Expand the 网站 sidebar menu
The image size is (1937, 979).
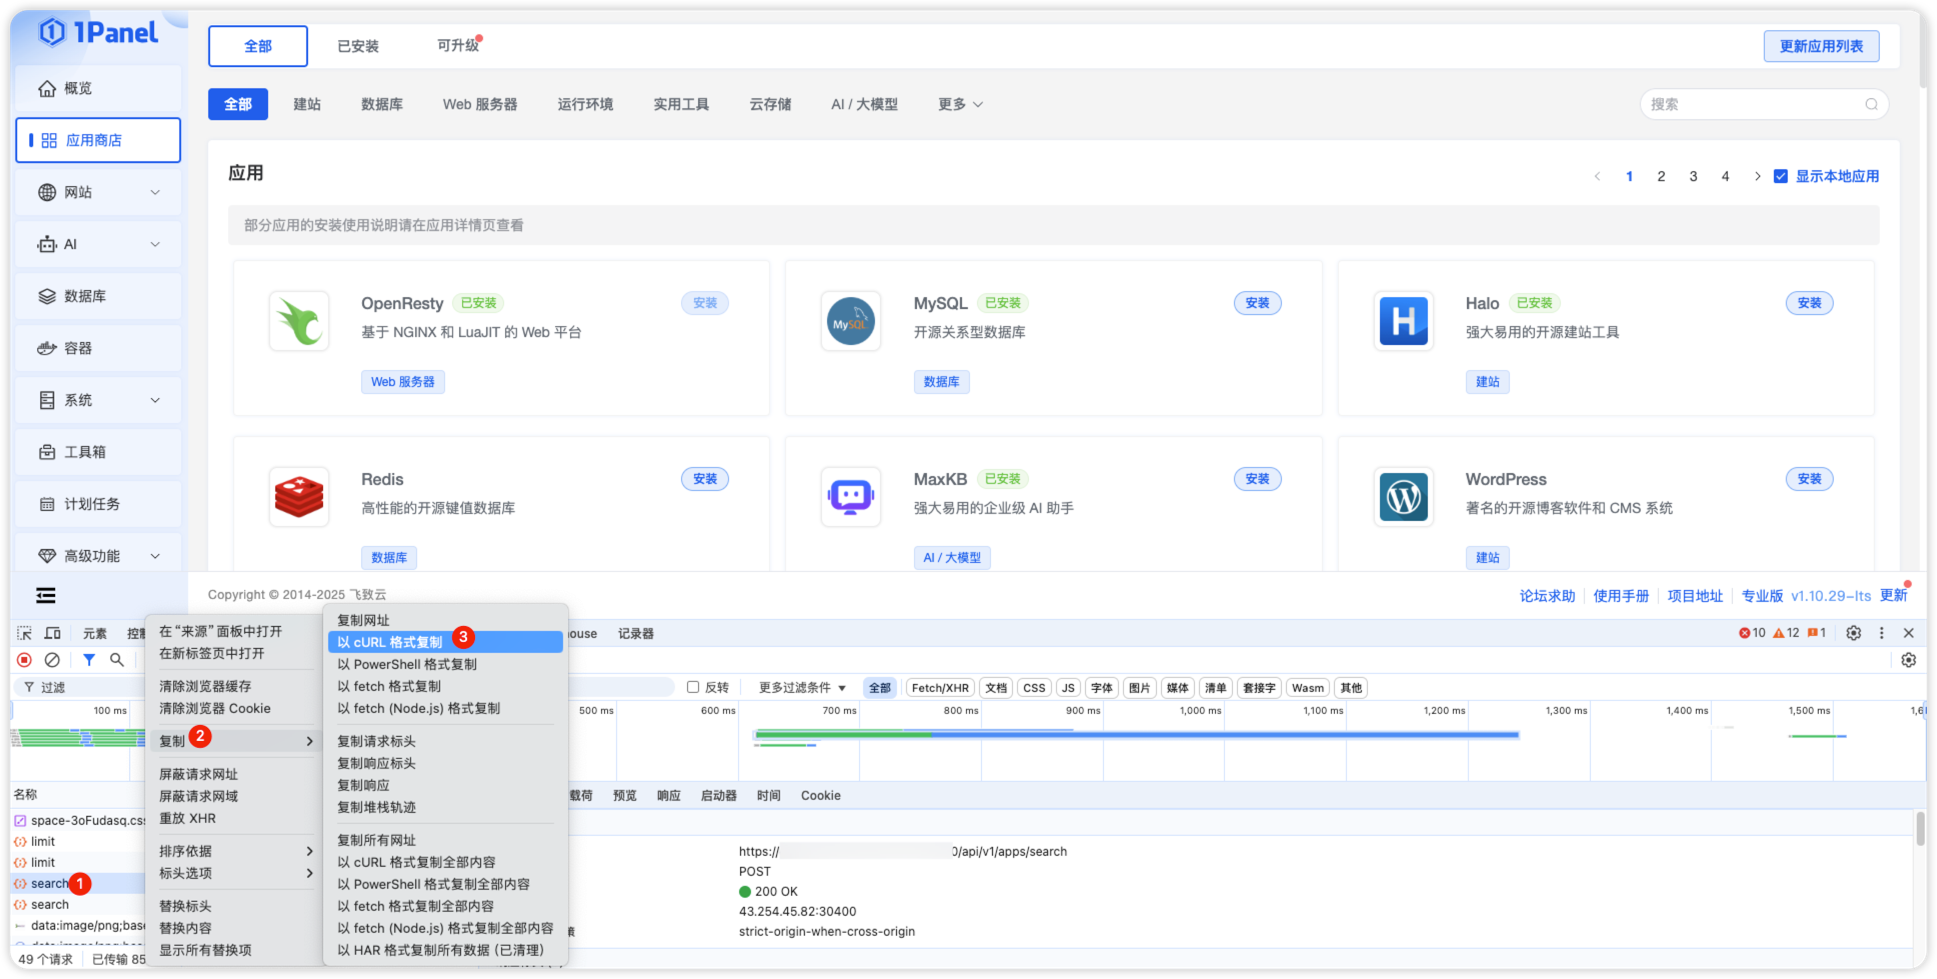tap(98, 192)
